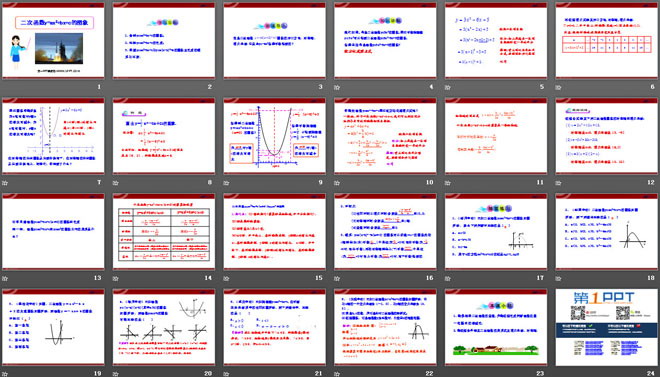Select slide 14 thumbnail with properties table
This screenshot has width=660, height=377.
(164, 231)
